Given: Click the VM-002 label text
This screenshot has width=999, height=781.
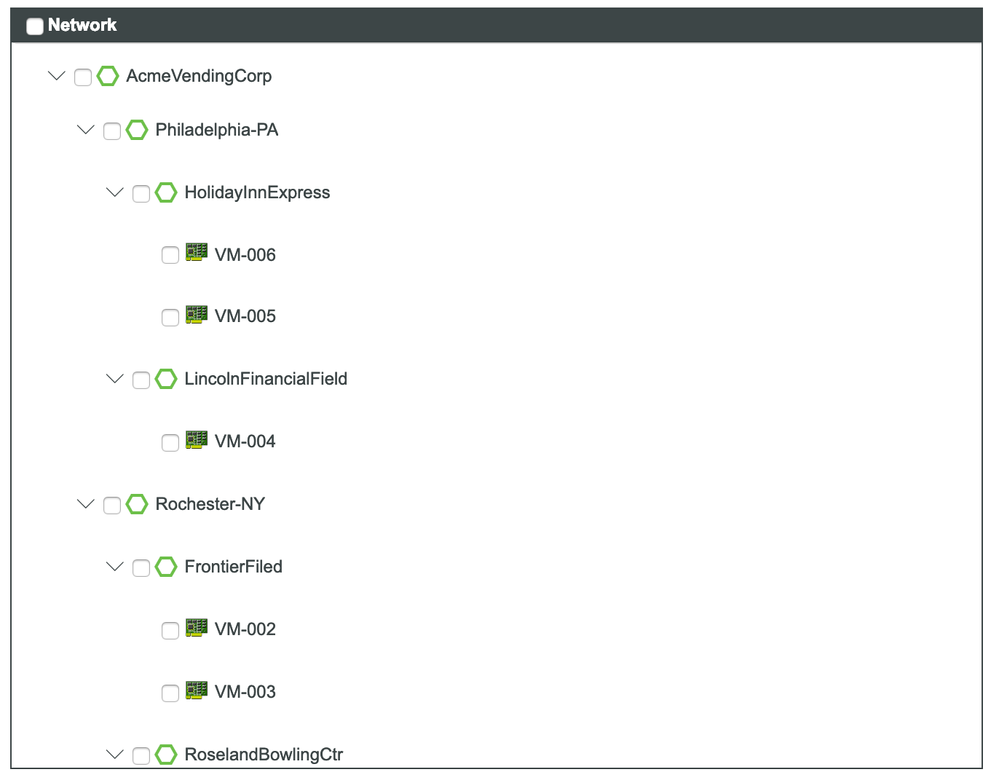Looking at the screenshot, I should 247,629.
